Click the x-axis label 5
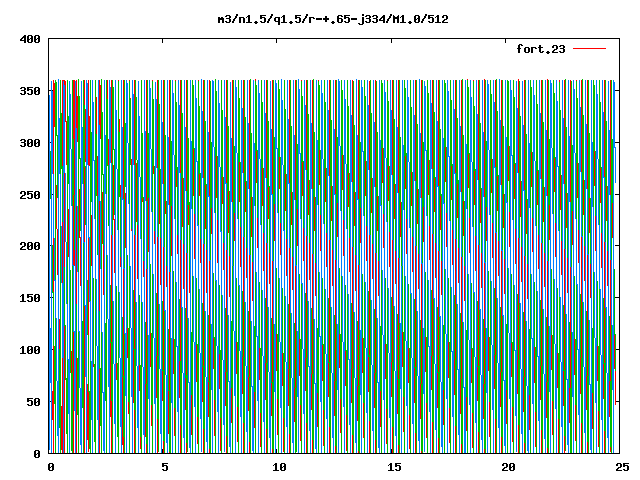 click(x=164, y=467)
